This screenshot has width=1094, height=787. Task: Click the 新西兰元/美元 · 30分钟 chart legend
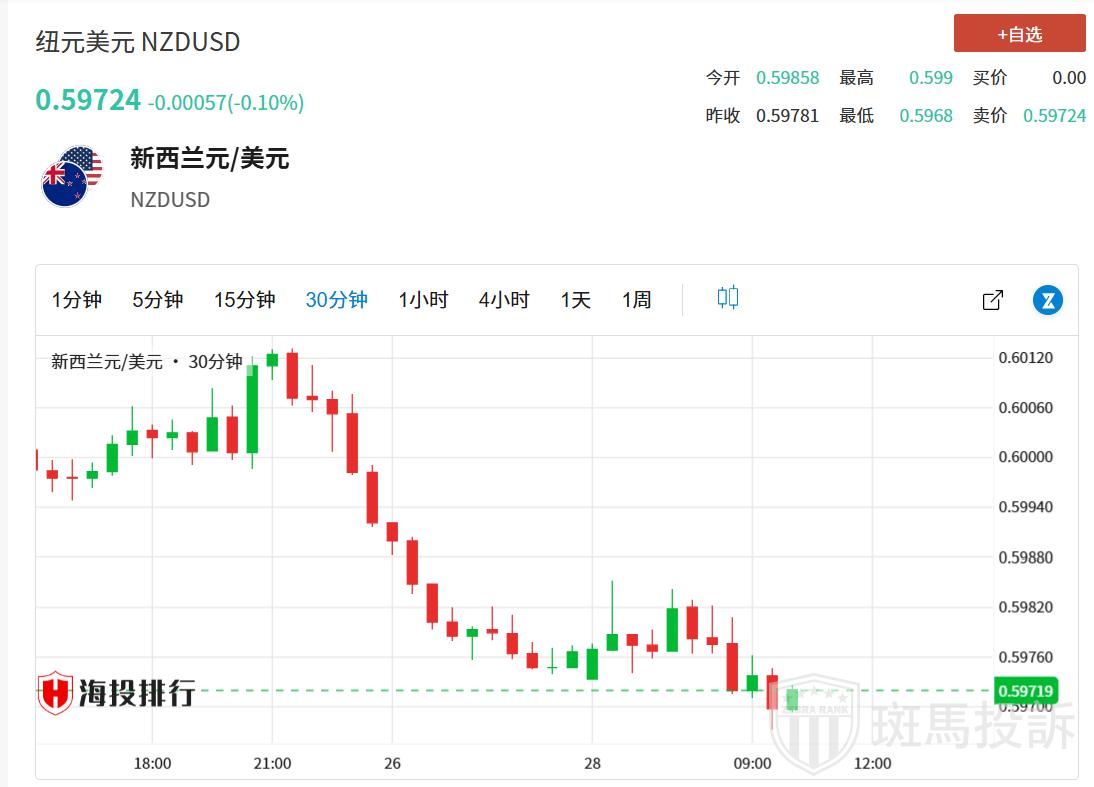(x=147, y=362)
